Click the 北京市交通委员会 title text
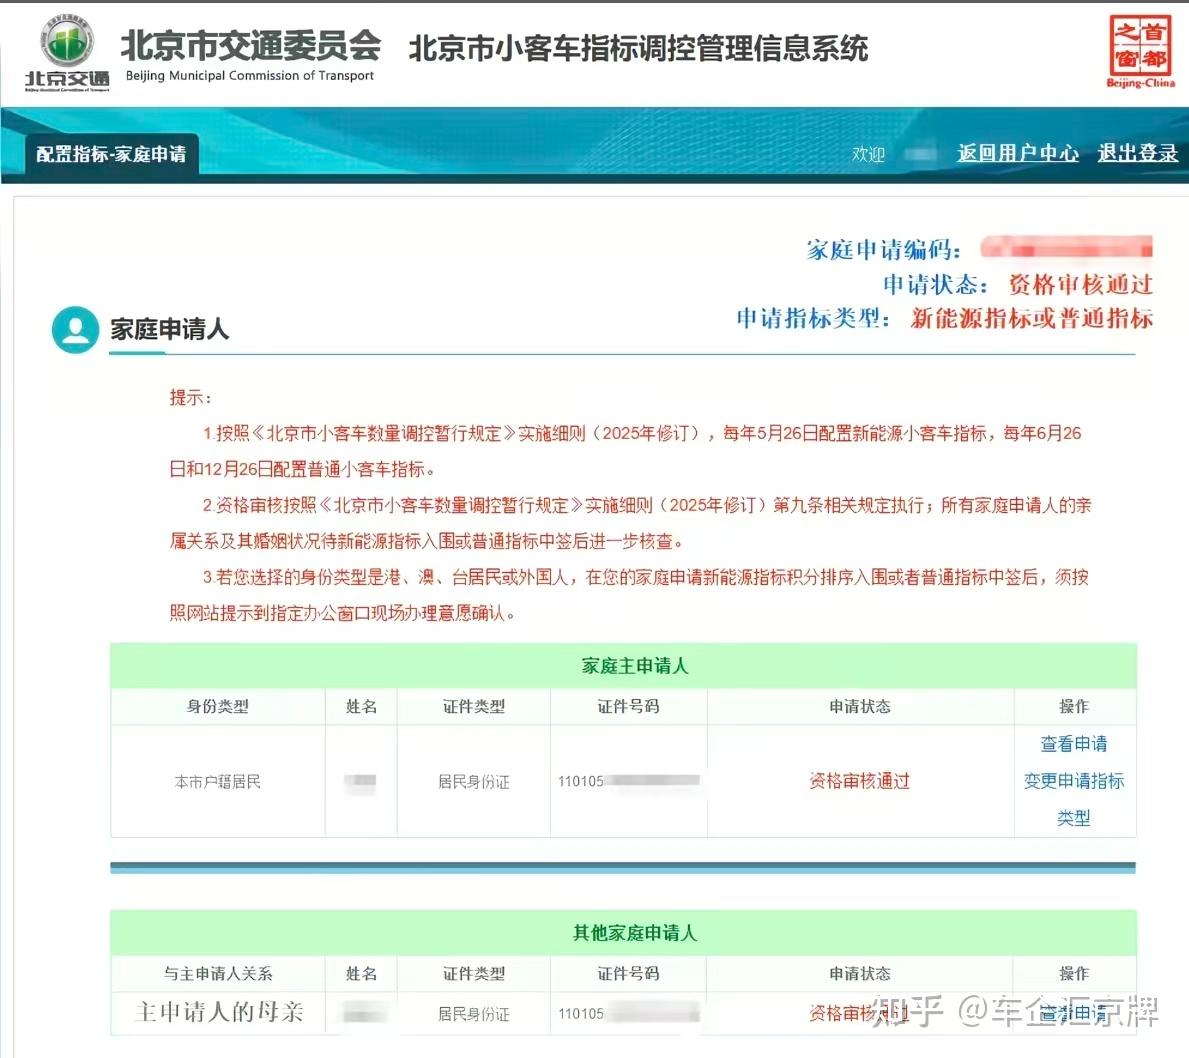Viewport: 1189px width, 1058px height. 251,45
